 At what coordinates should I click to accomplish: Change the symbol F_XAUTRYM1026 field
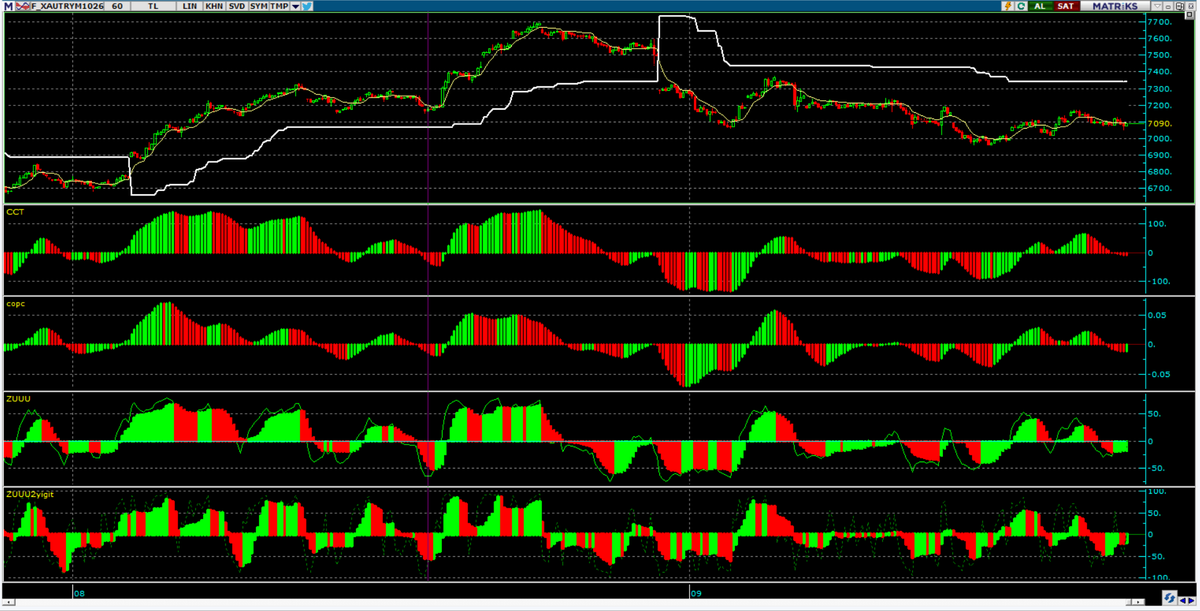click(x=66, y=6)
